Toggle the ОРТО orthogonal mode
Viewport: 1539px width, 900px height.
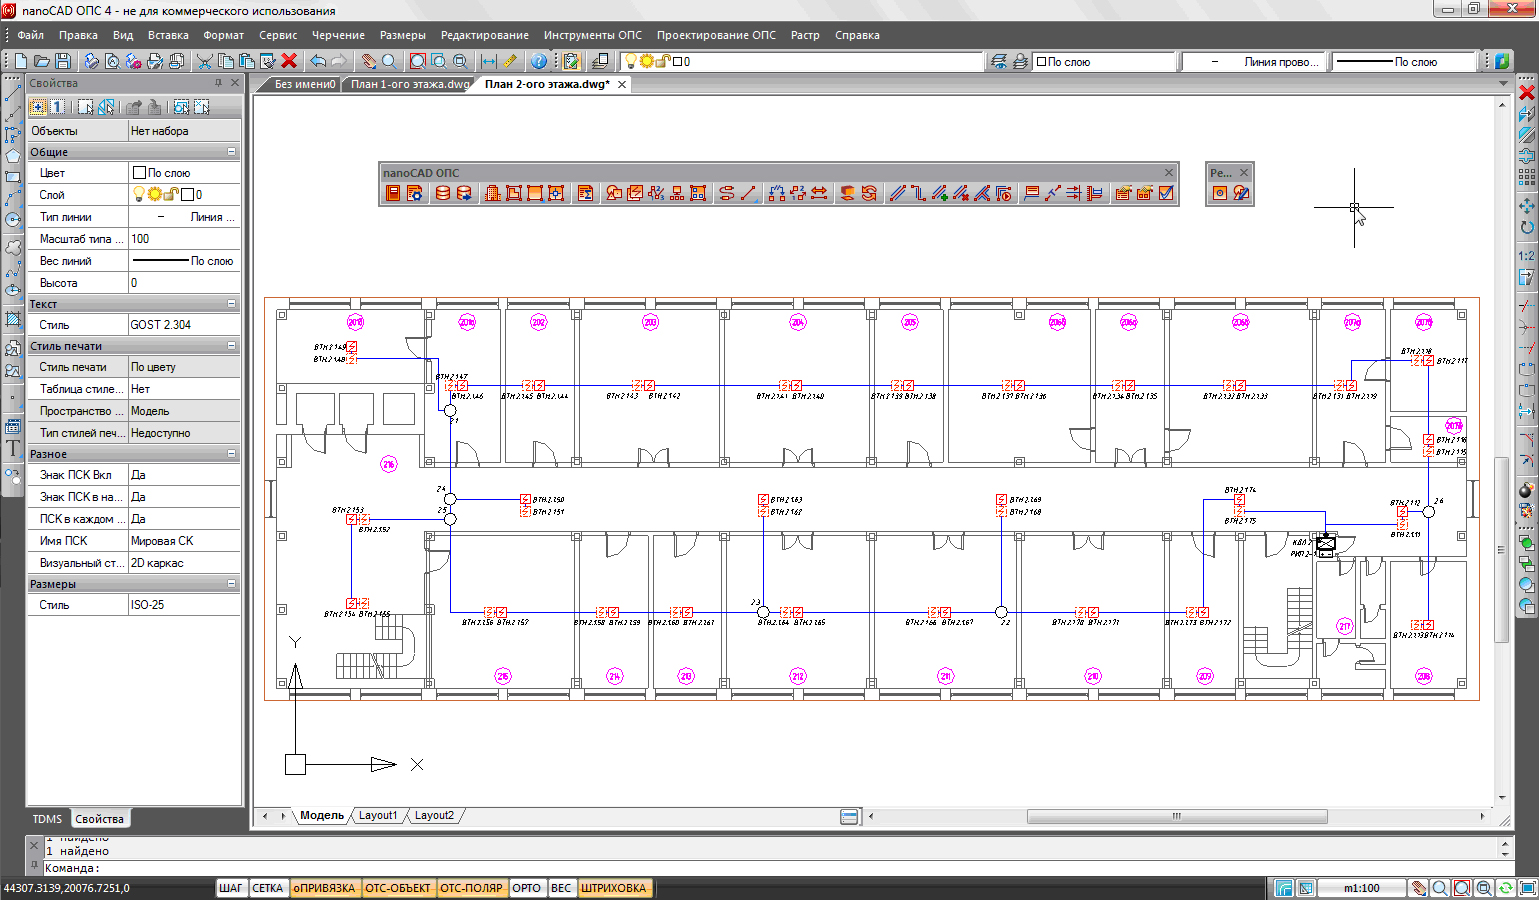[527, 888]
